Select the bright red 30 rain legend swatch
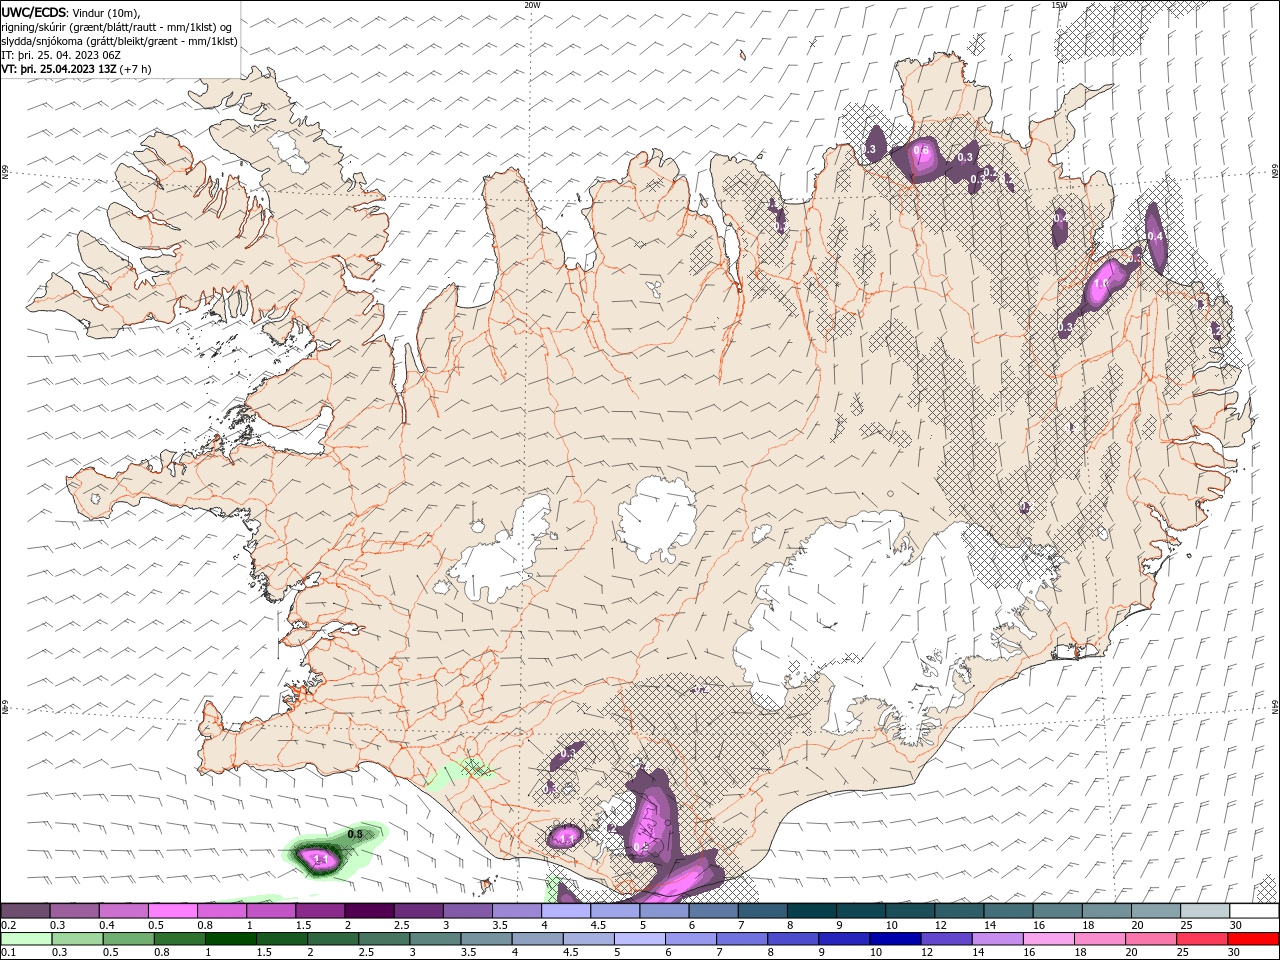This screenshot has height=960, width=1280. pyautogui.click(x=1252, y=939)
